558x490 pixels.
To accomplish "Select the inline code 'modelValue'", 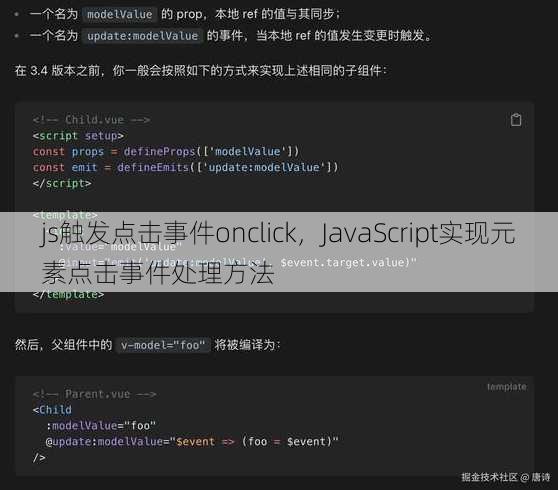I will point(120,15).
